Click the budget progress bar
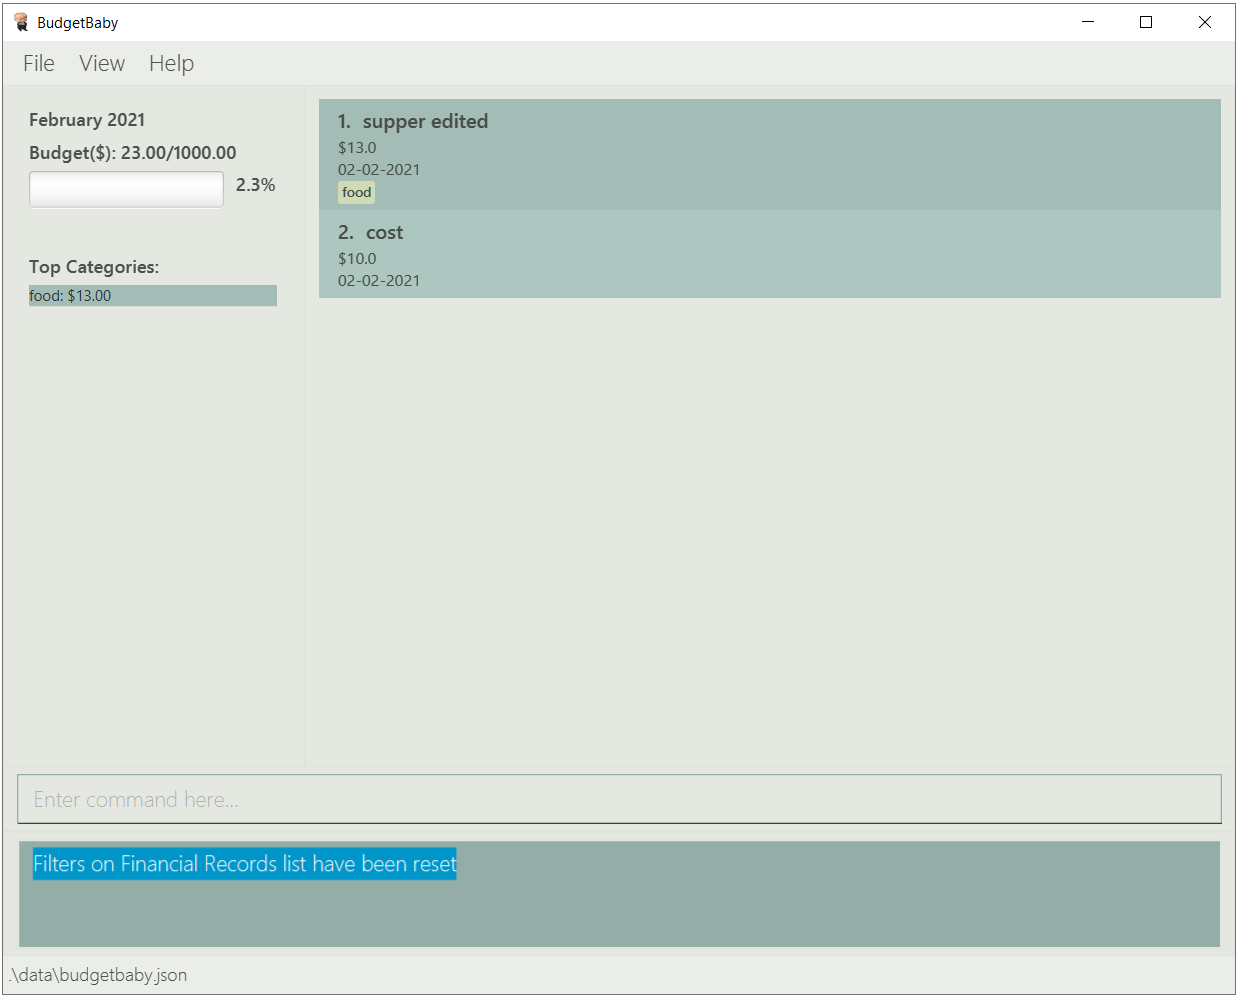1238x1000 pixels. tap(126, 189)
